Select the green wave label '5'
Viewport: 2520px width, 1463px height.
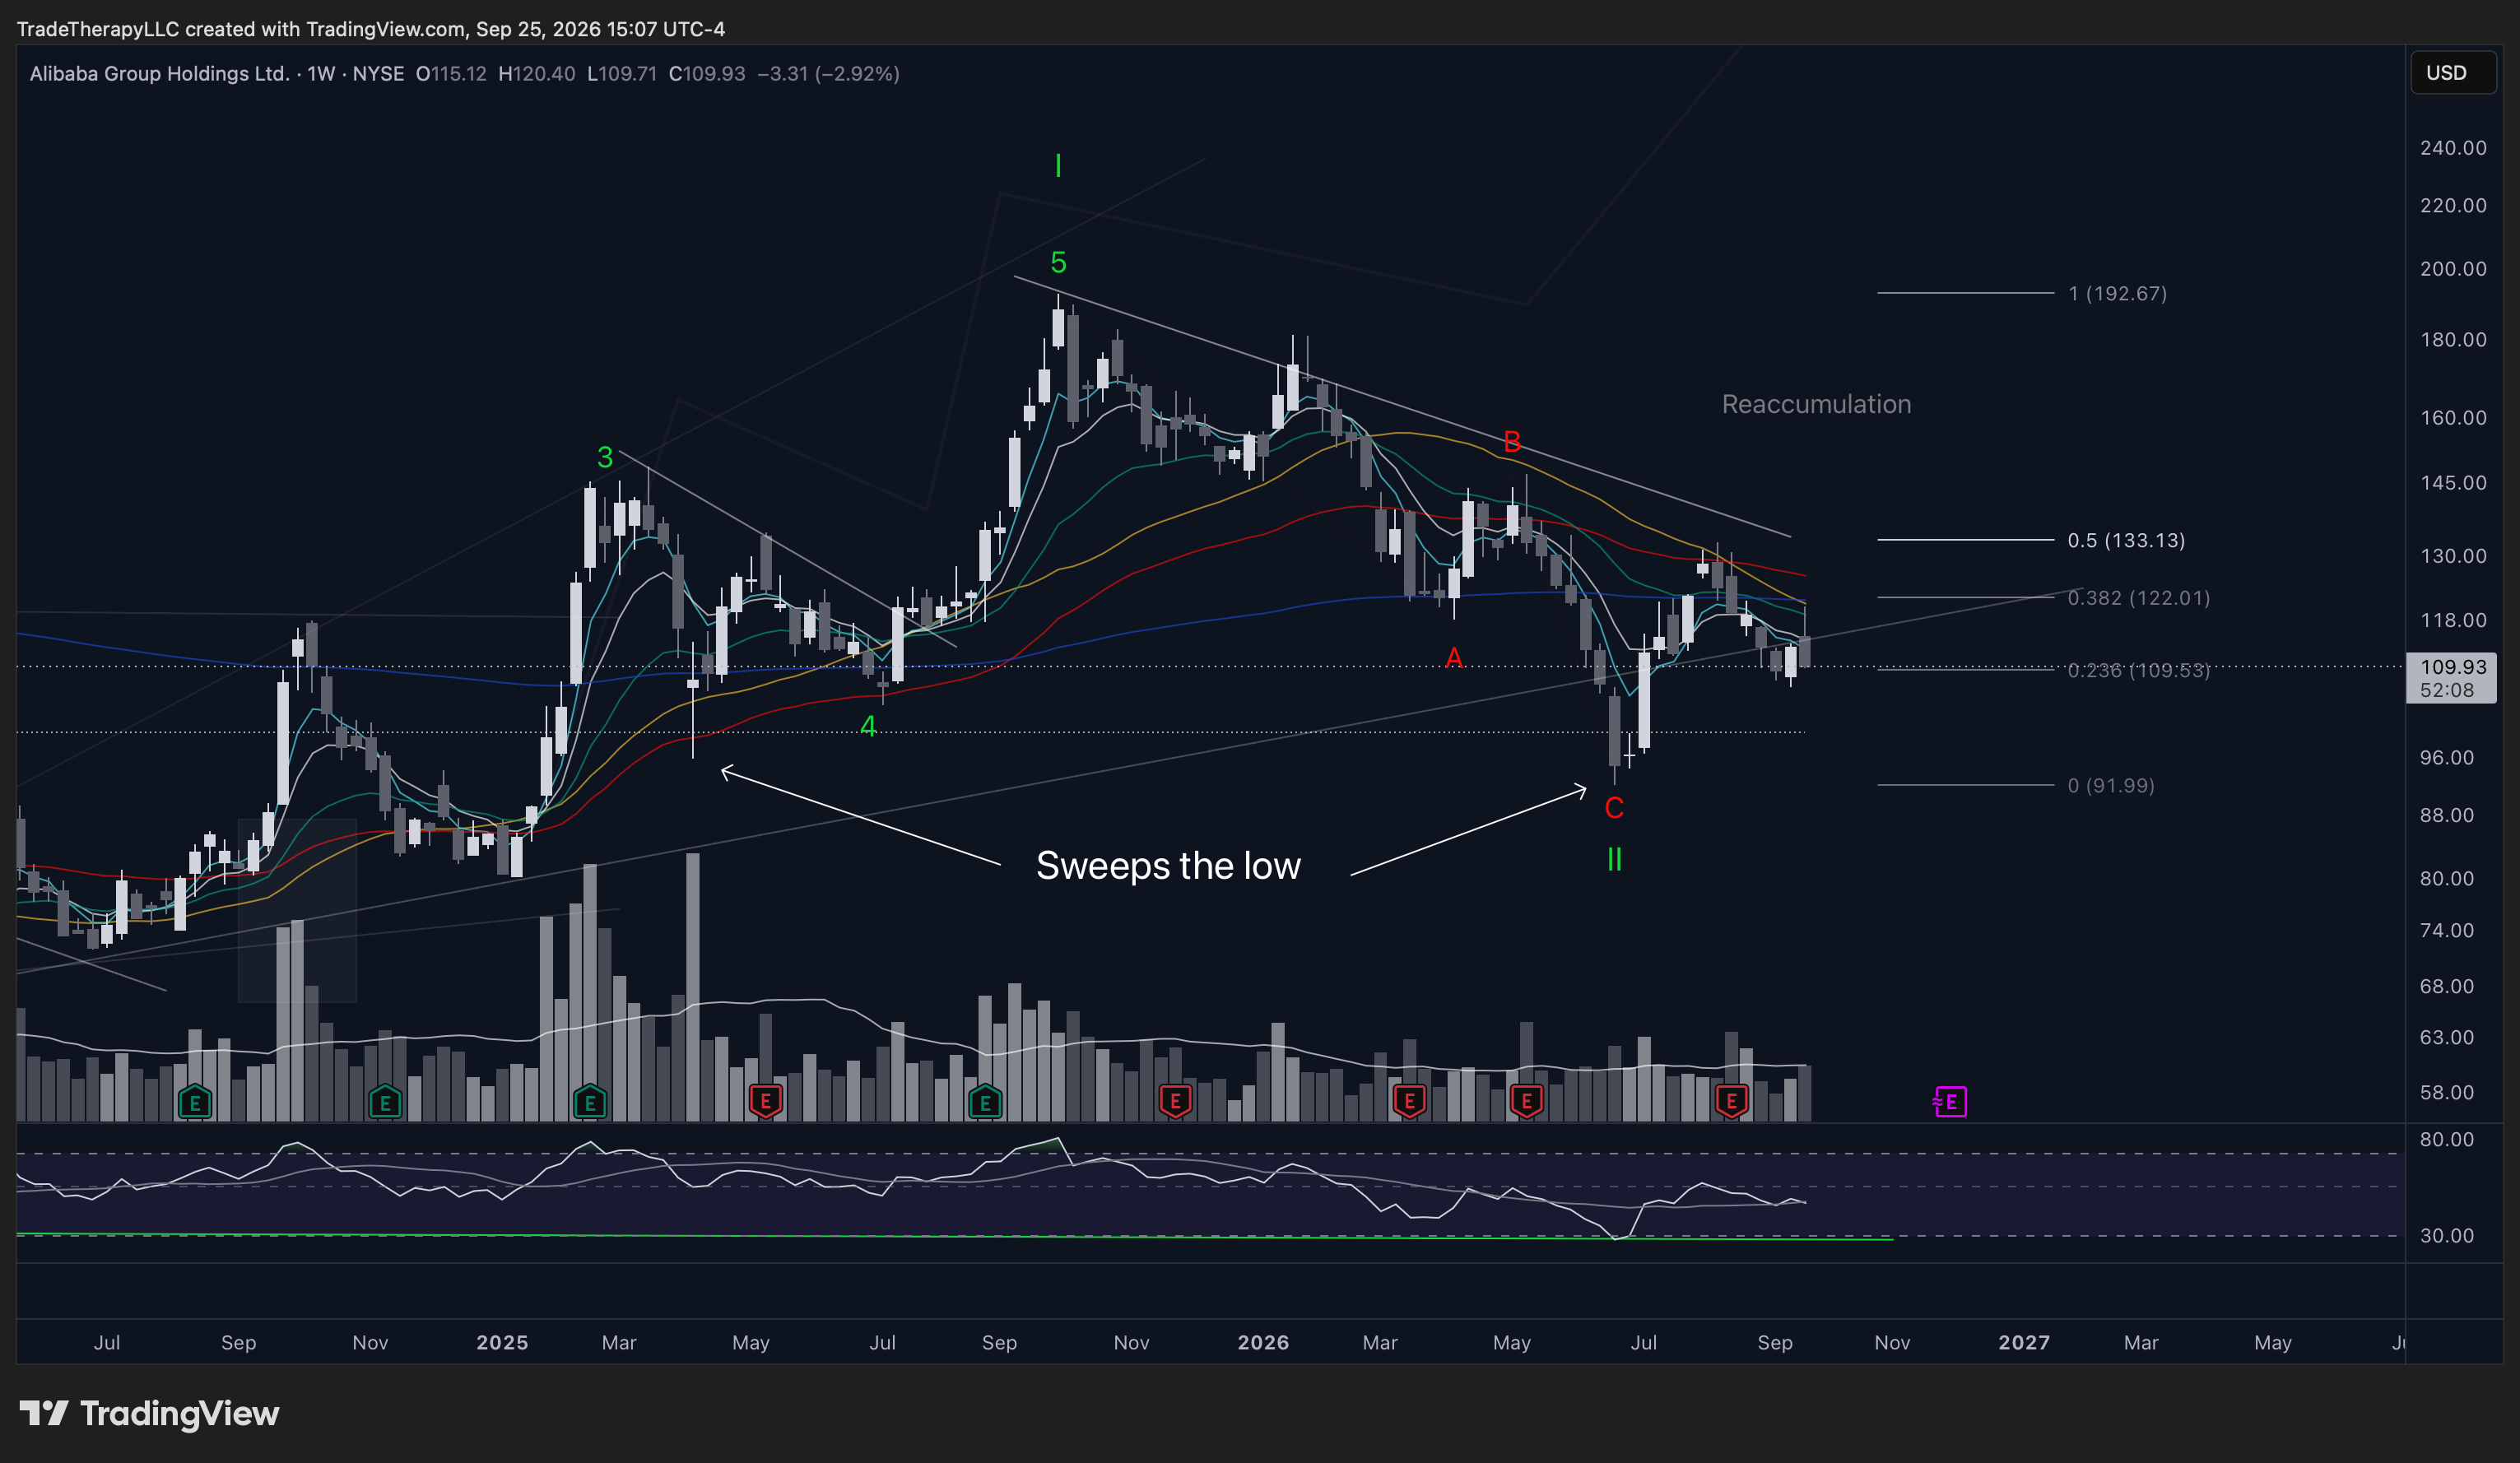(1058, 262)
